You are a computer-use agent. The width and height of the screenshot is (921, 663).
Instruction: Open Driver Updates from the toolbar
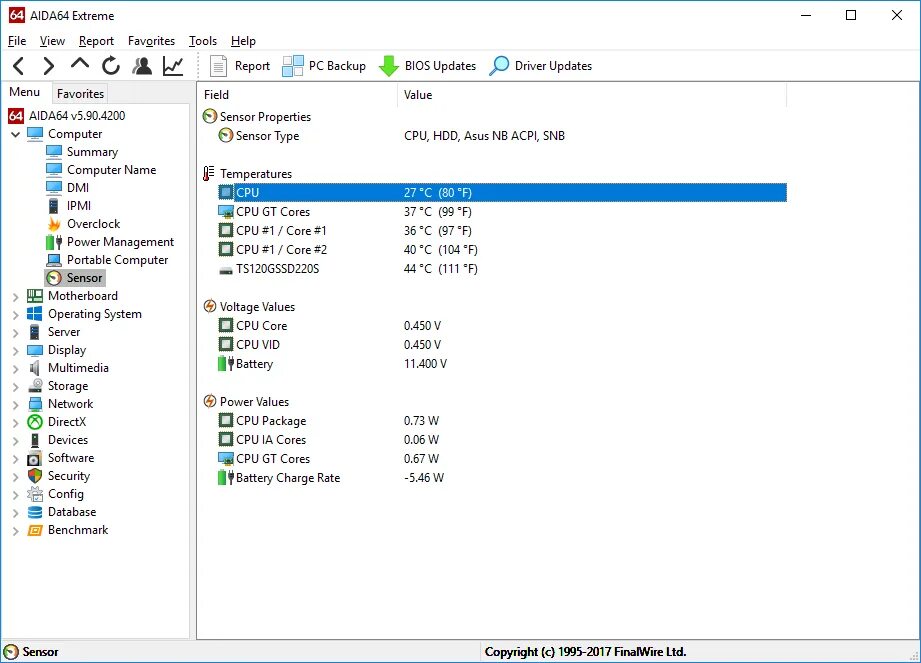pos(540,66)
